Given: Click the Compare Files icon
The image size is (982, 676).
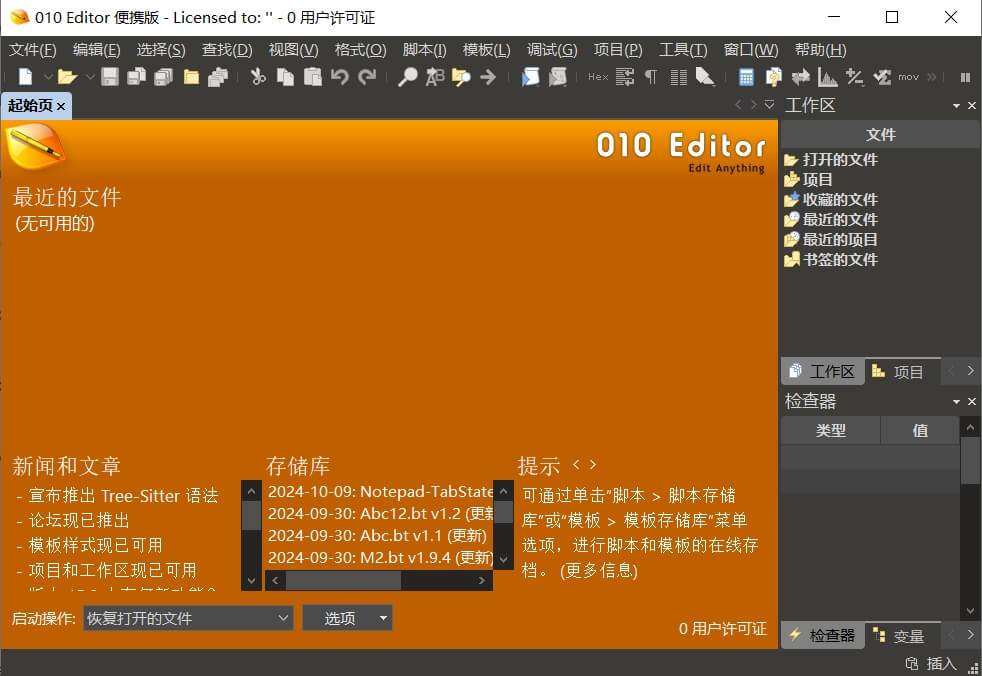Looking at the screenshot, I should click(x=773, y=76).
